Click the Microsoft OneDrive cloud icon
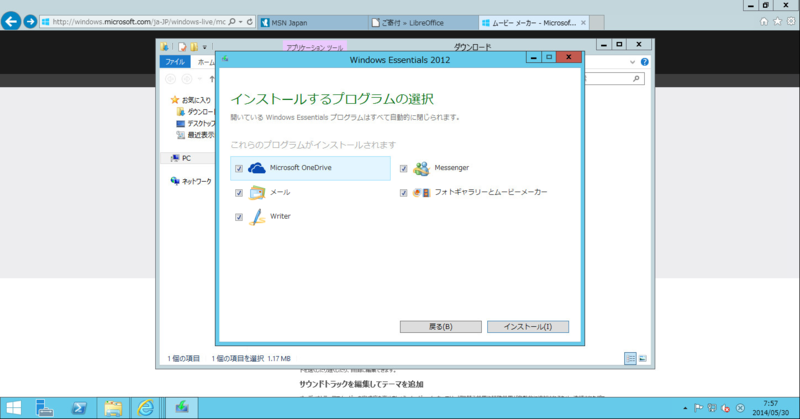The height and width of the screenshot is (419, 800). [x=257, y=168]
